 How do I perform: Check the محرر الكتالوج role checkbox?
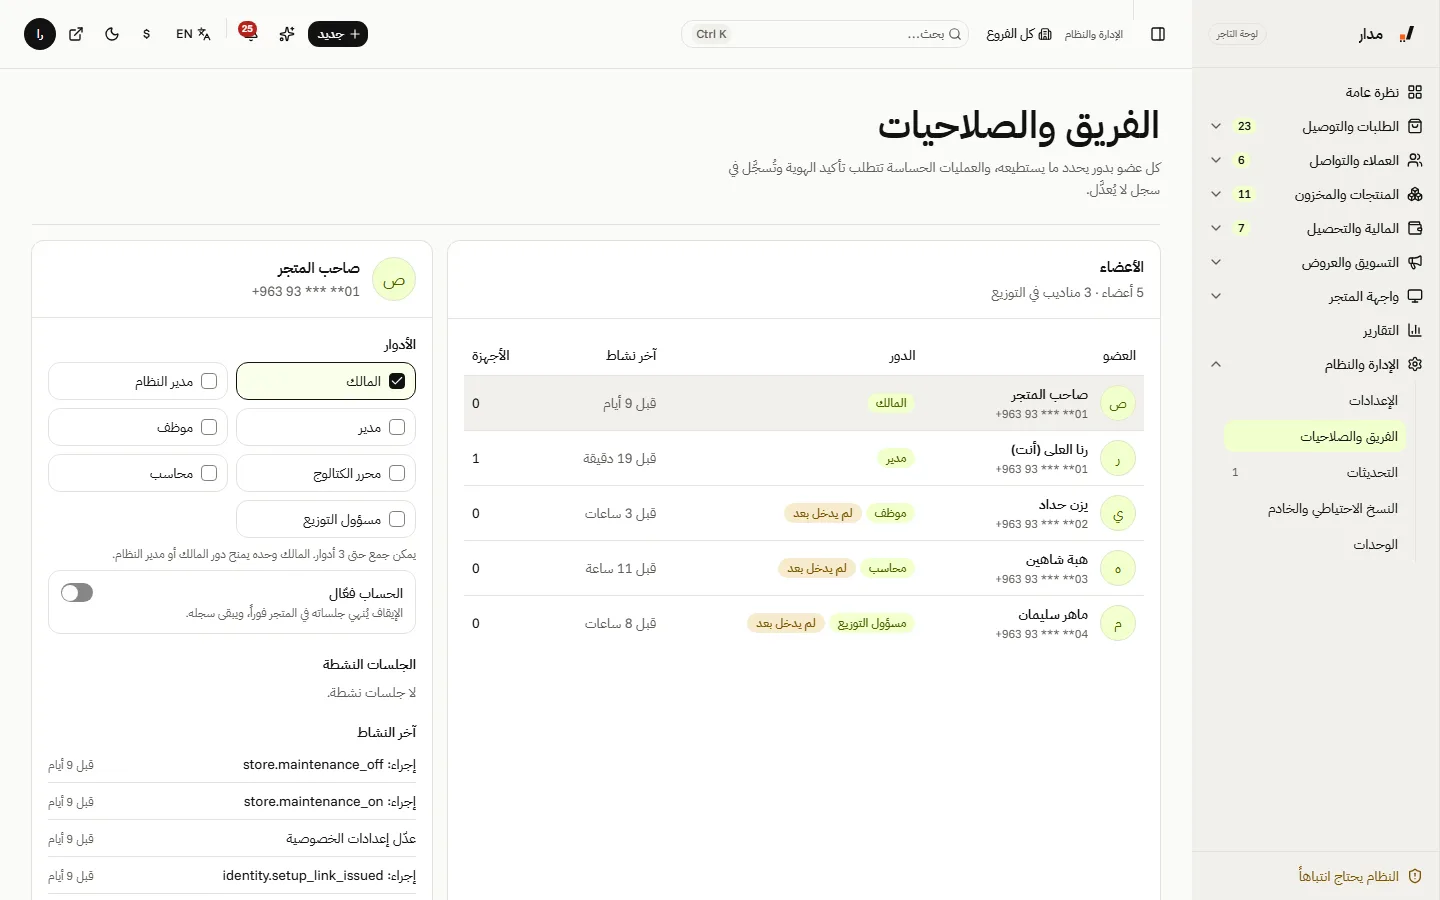(x=397, y=473)
